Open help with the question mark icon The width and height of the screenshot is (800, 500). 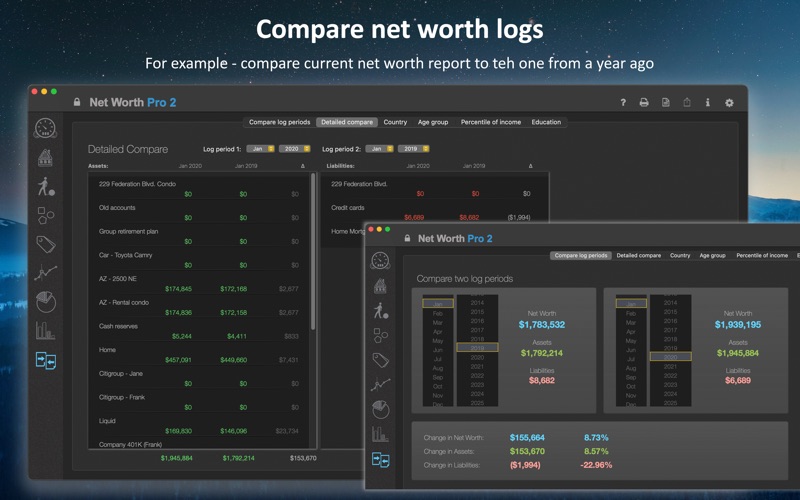[623, 103]
